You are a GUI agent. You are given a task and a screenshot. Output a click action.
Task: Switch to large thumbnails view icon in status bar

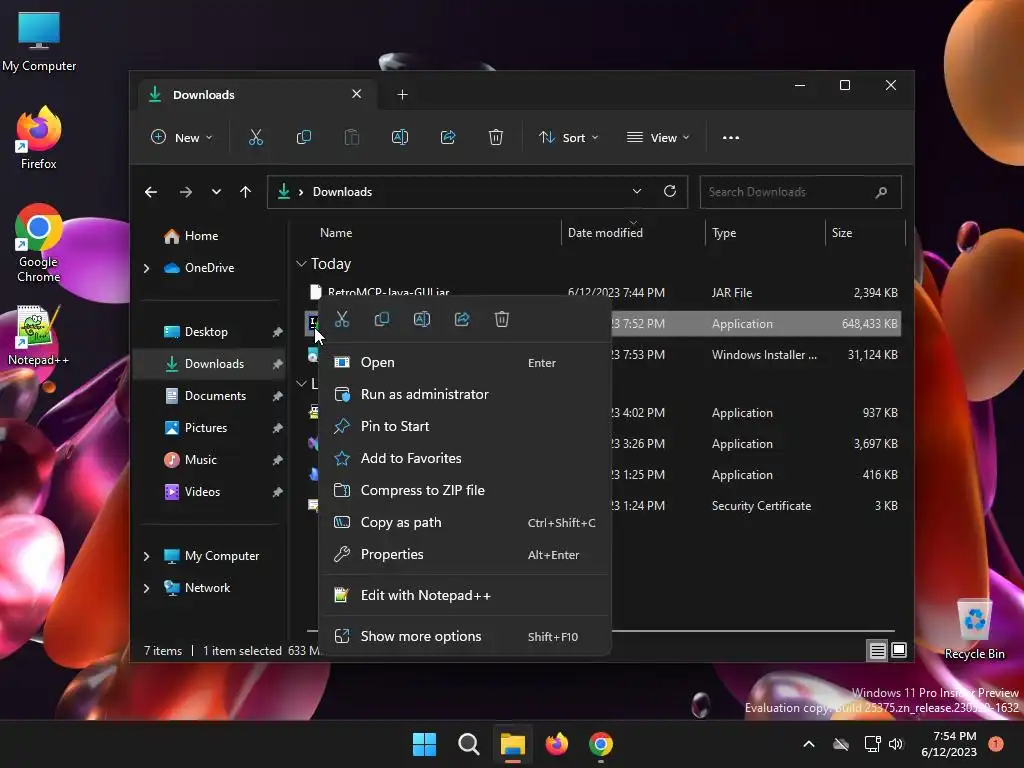[899, 650]
